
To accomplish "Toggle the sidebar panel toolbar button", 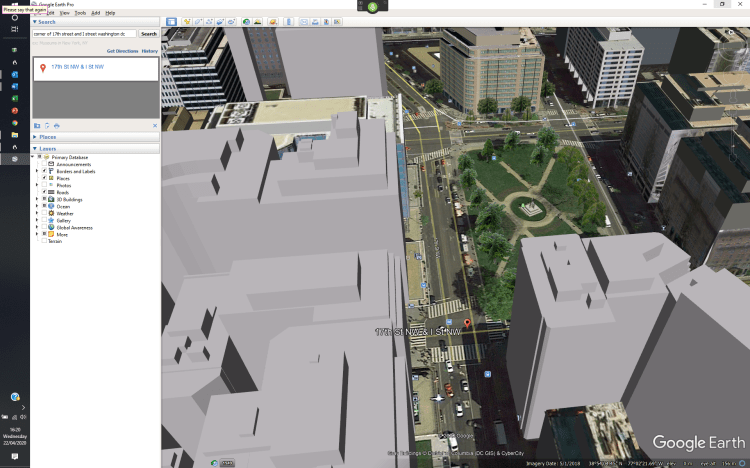I will [x=171, y=21].
